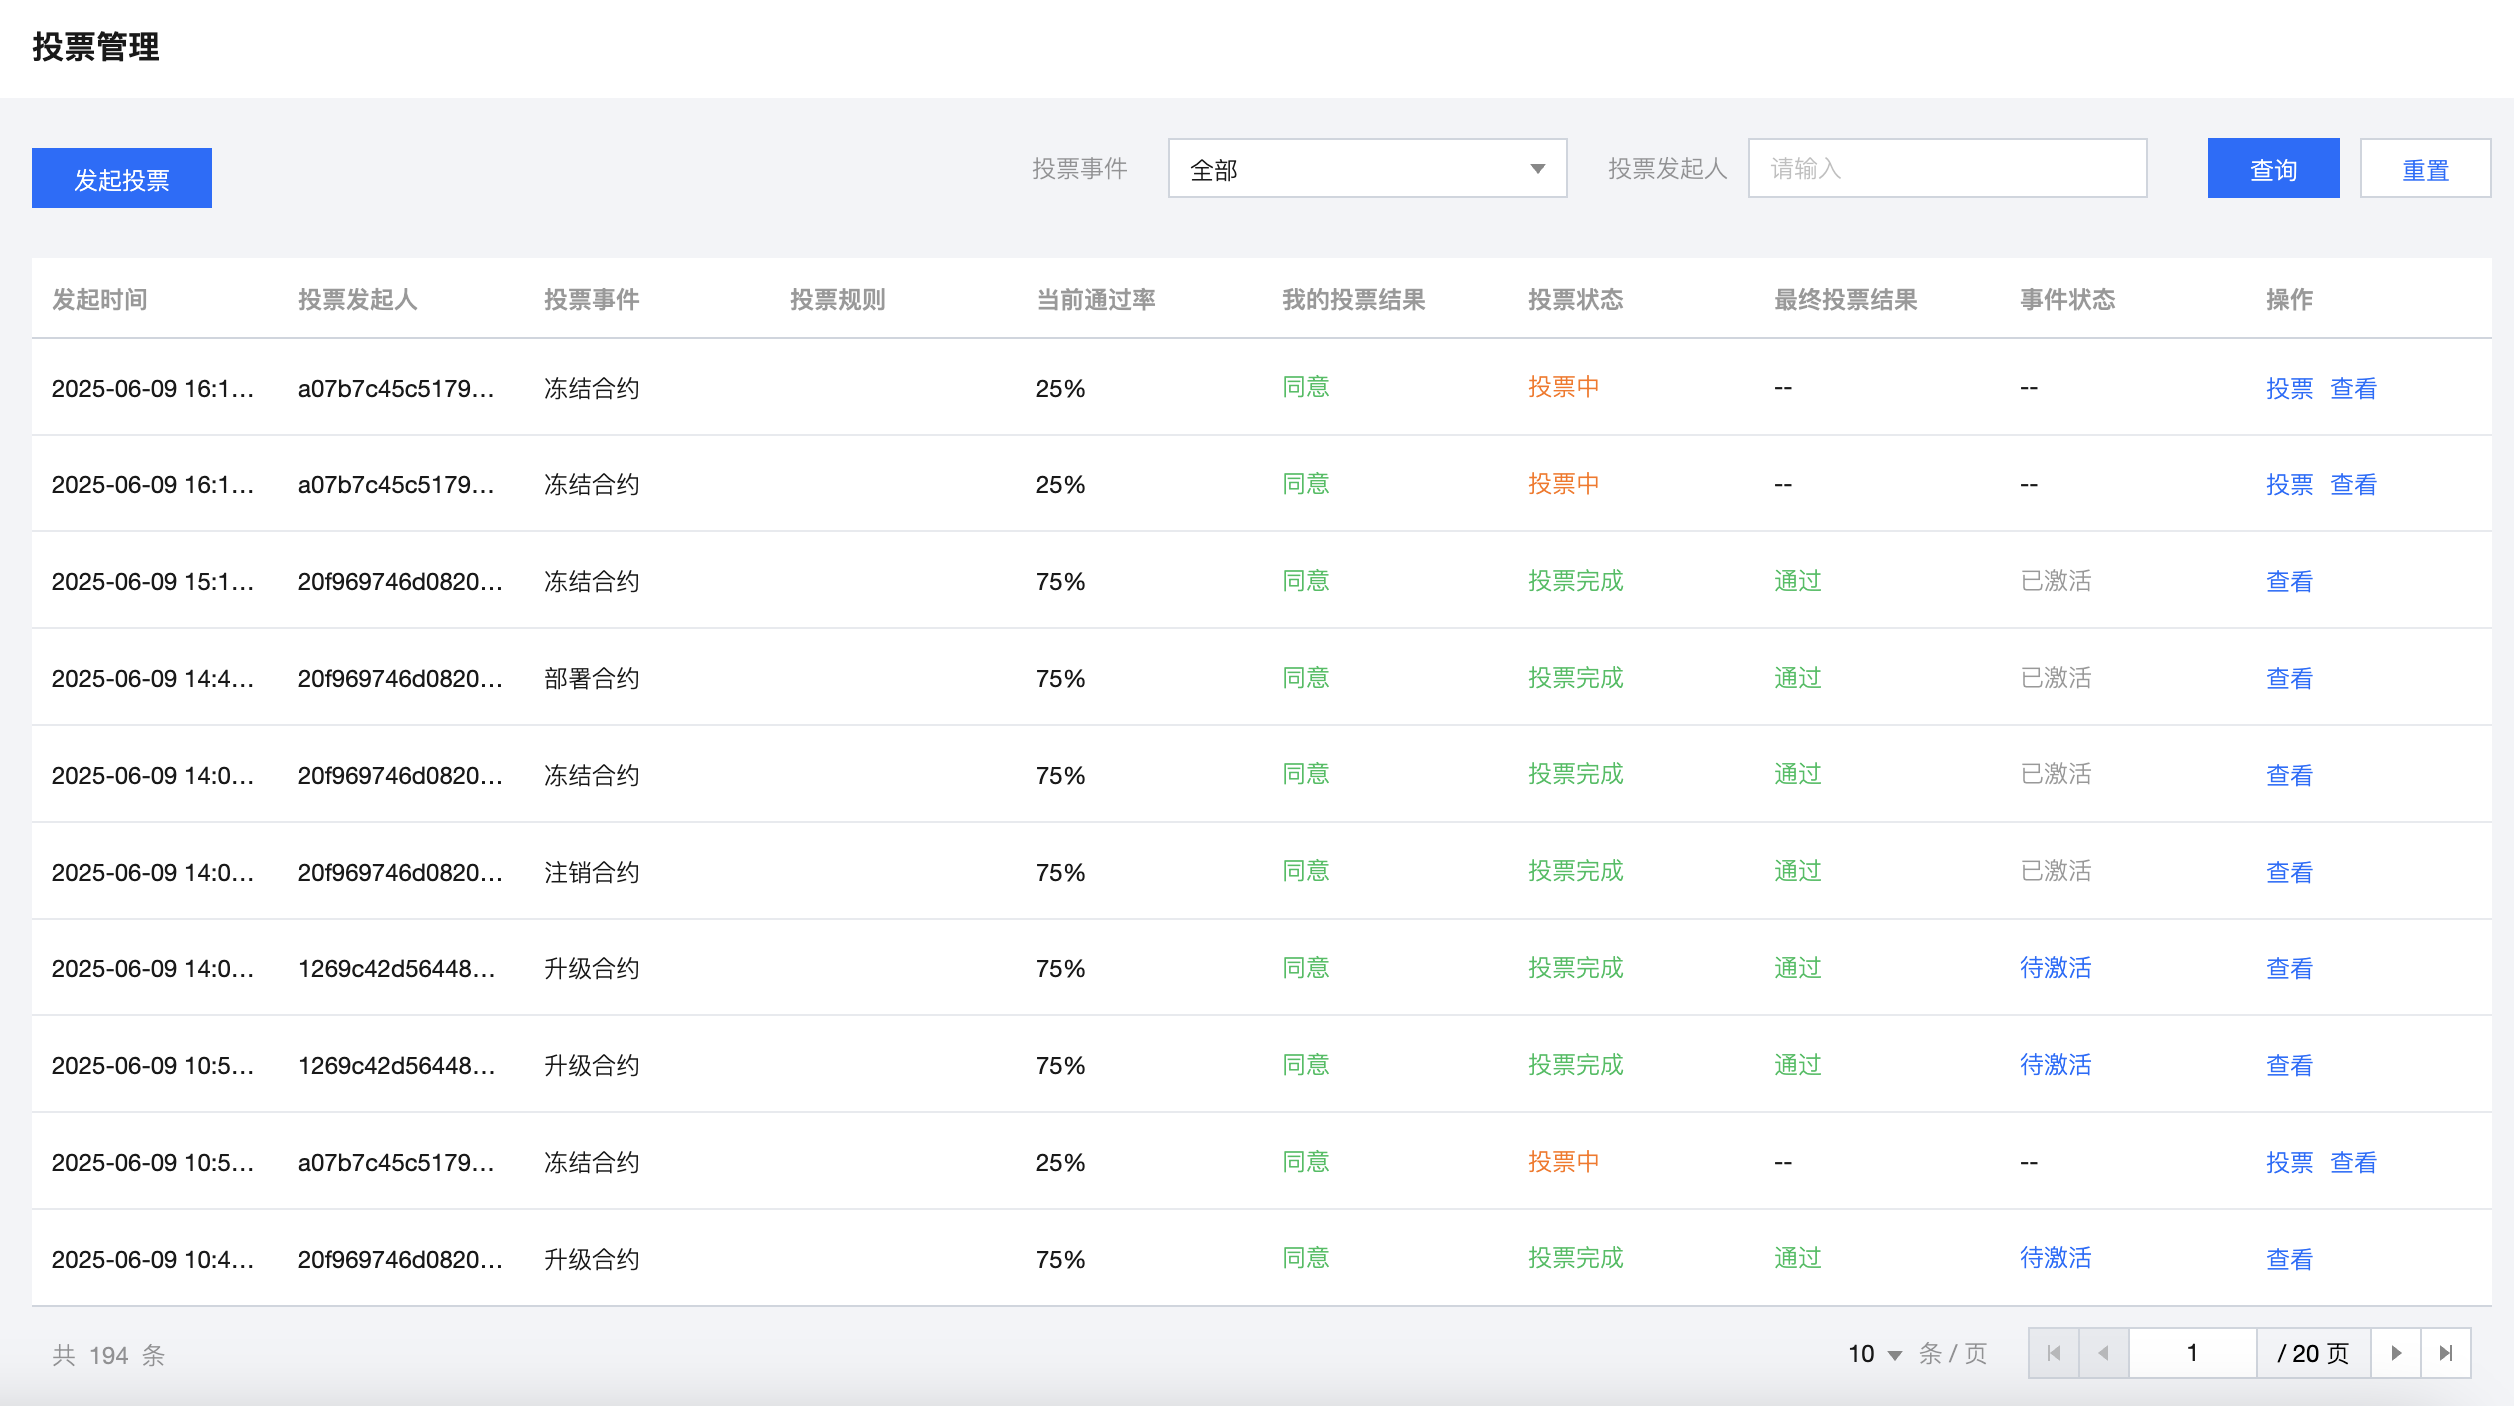Click 通过 result in the 注销合约 row
Viewport: 2514px width, 1406px height.
tap(1797, 871)
